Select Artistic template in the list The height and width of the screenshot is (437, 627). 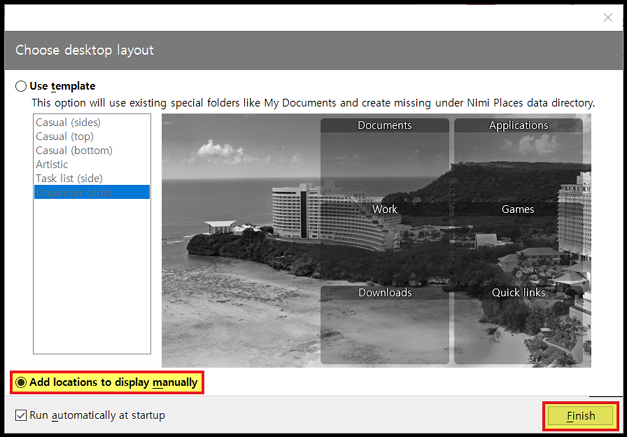92,164
